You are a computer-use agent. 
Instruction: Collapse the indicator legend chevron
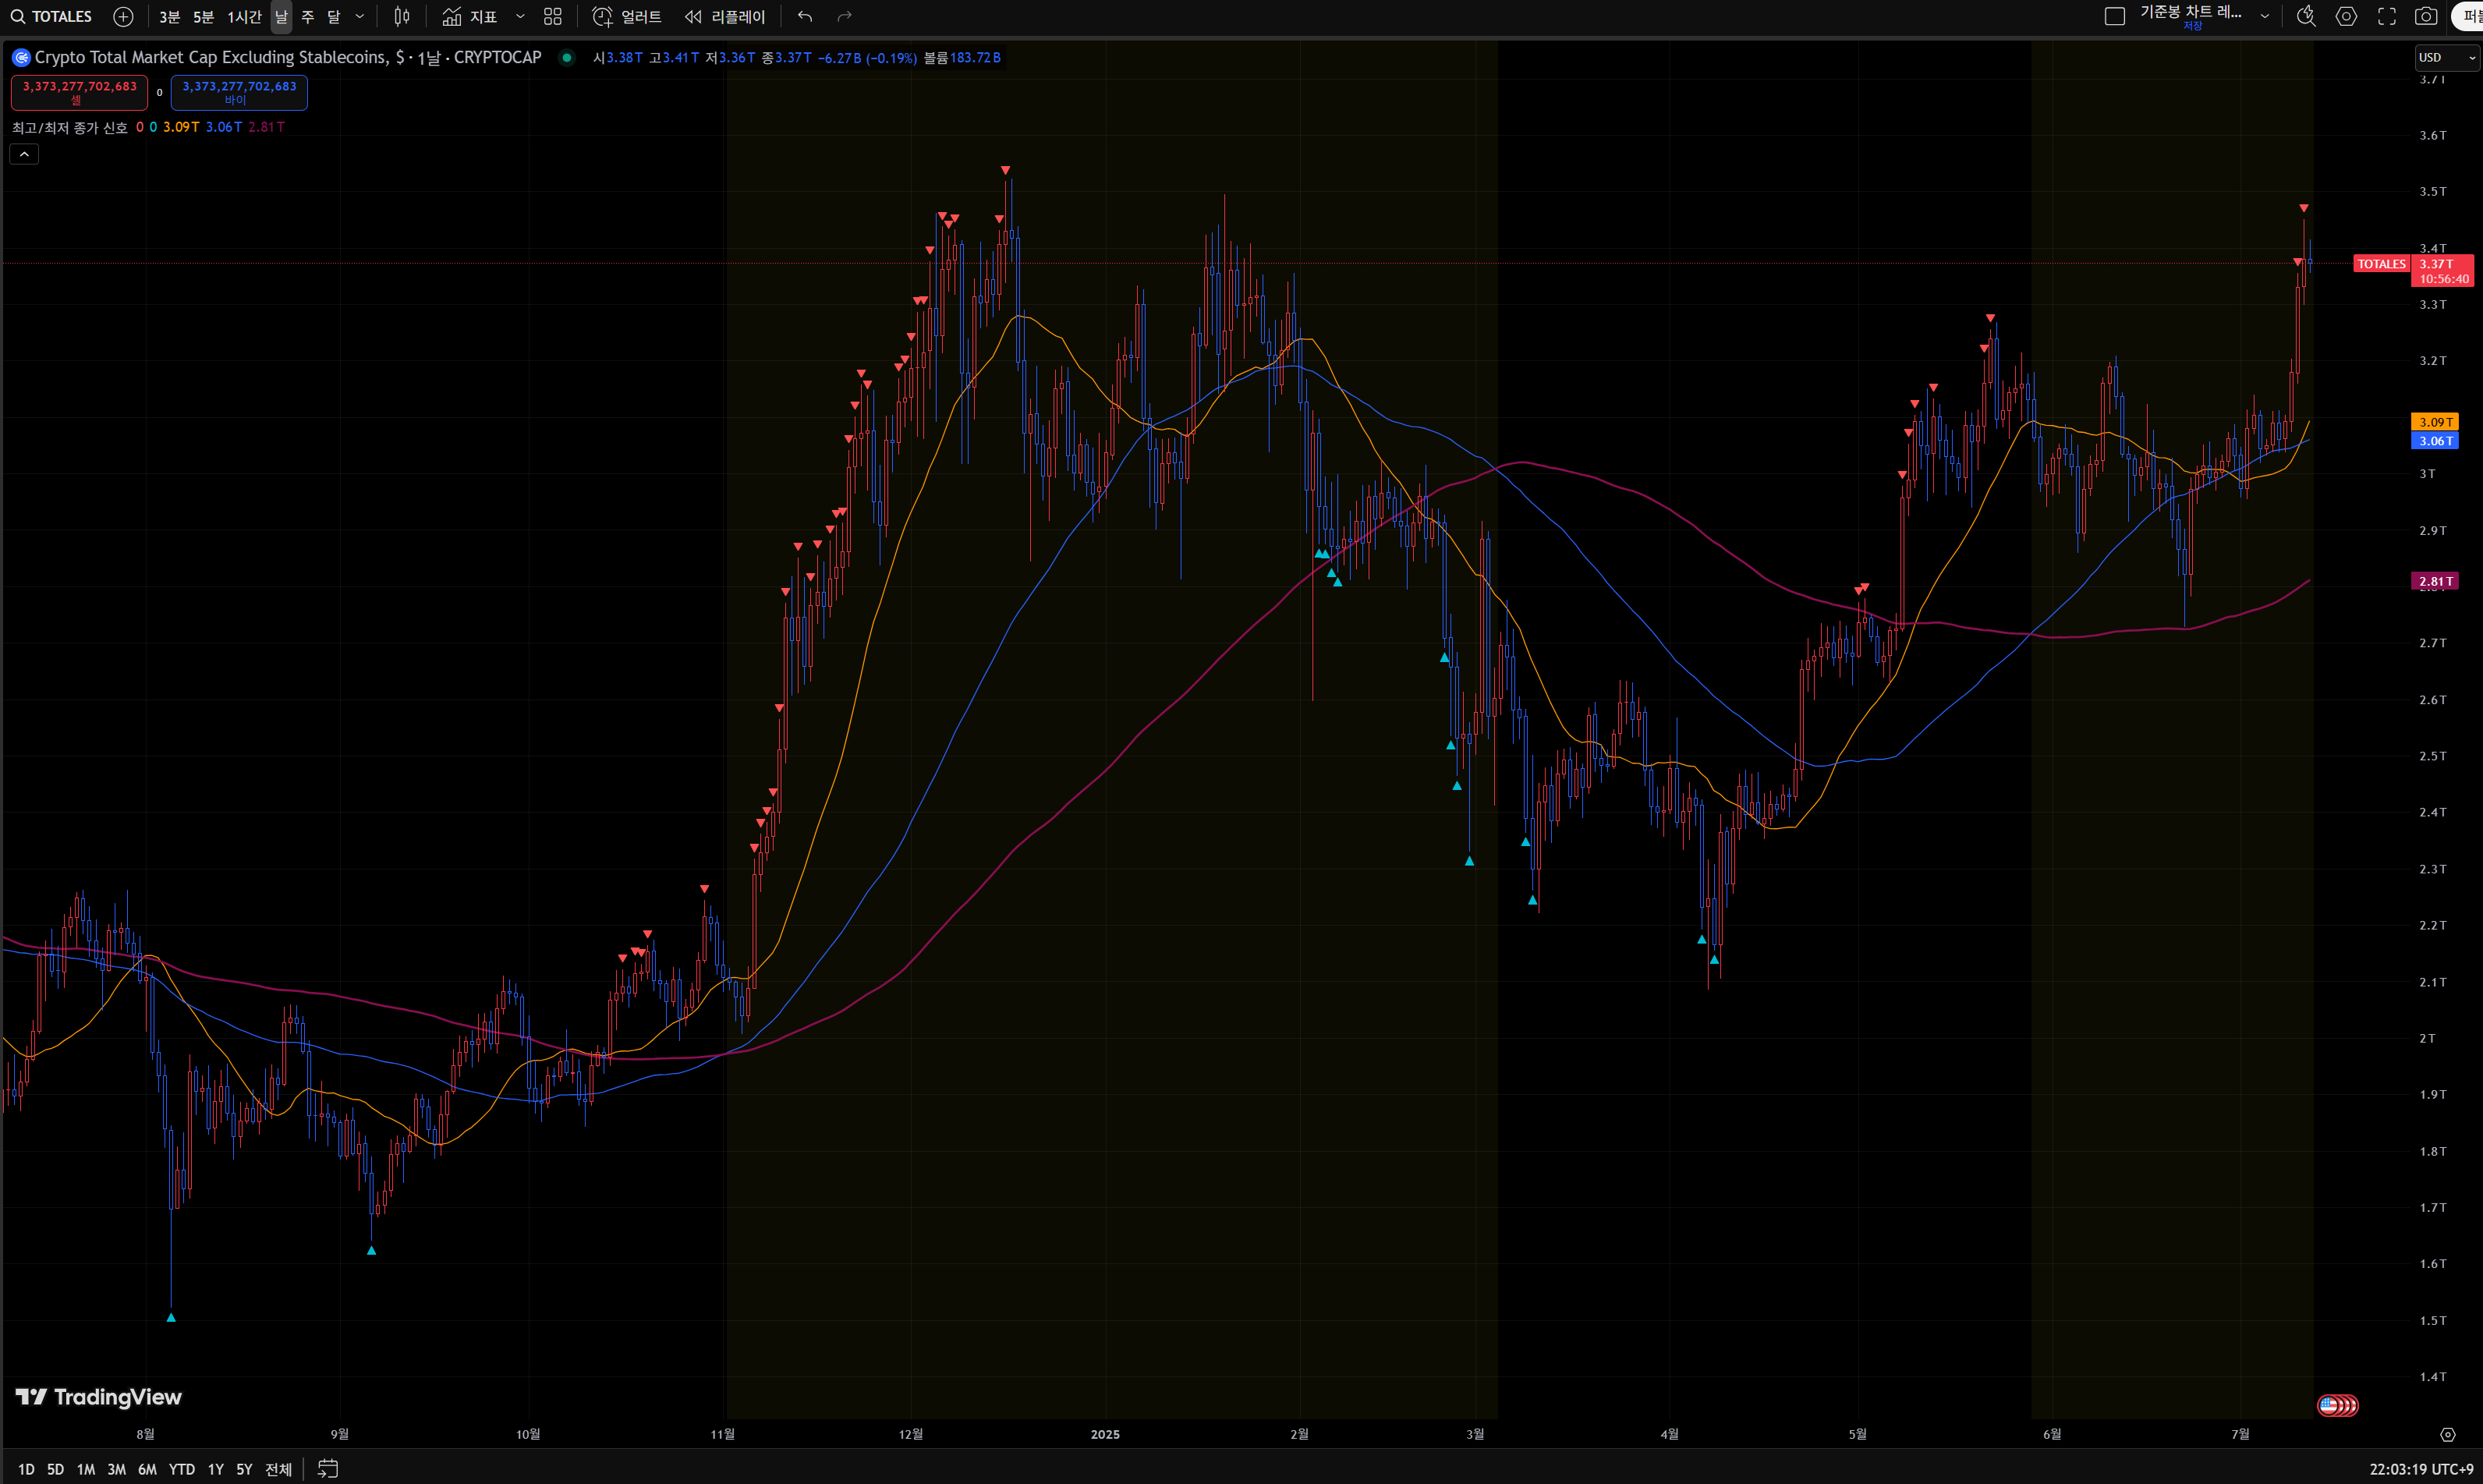[24, 154]
